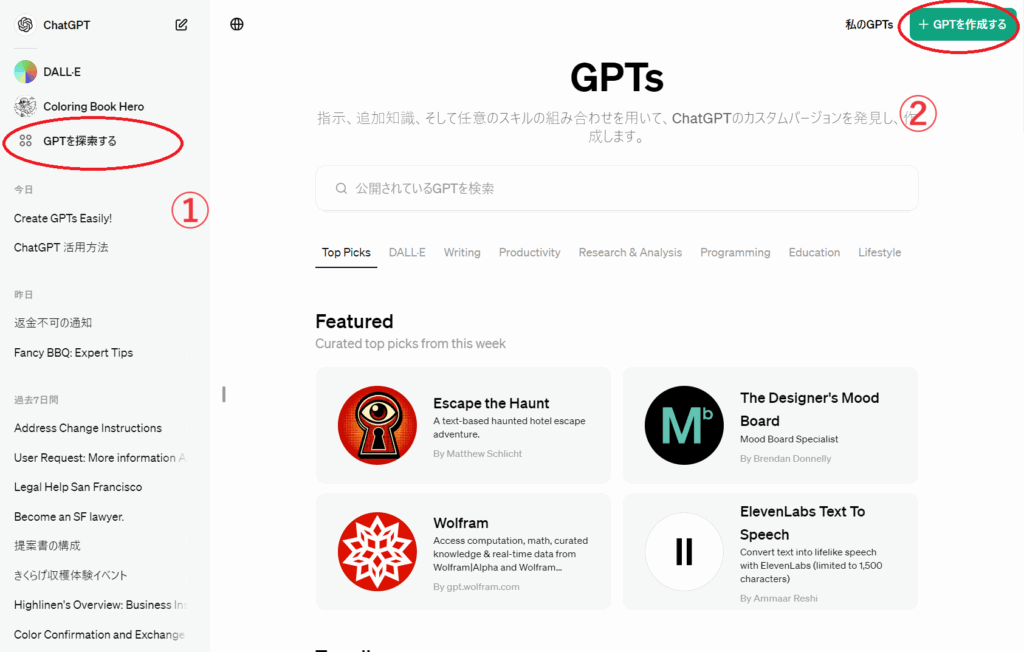Click the Mood Board Specialist description
Screen dimensions: 1024x652
(x=789, y=439)
